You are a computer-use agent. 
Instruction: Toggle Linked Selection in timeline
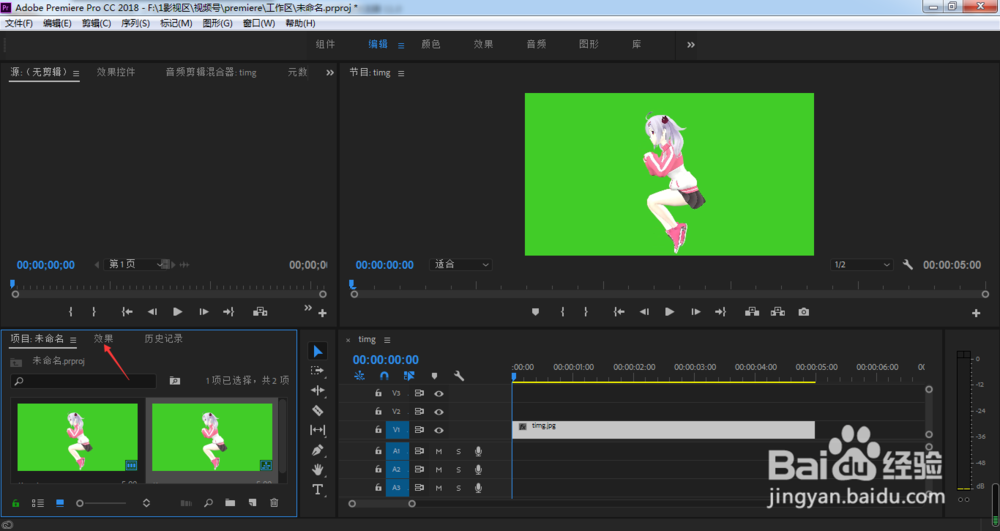pos(409,375)
